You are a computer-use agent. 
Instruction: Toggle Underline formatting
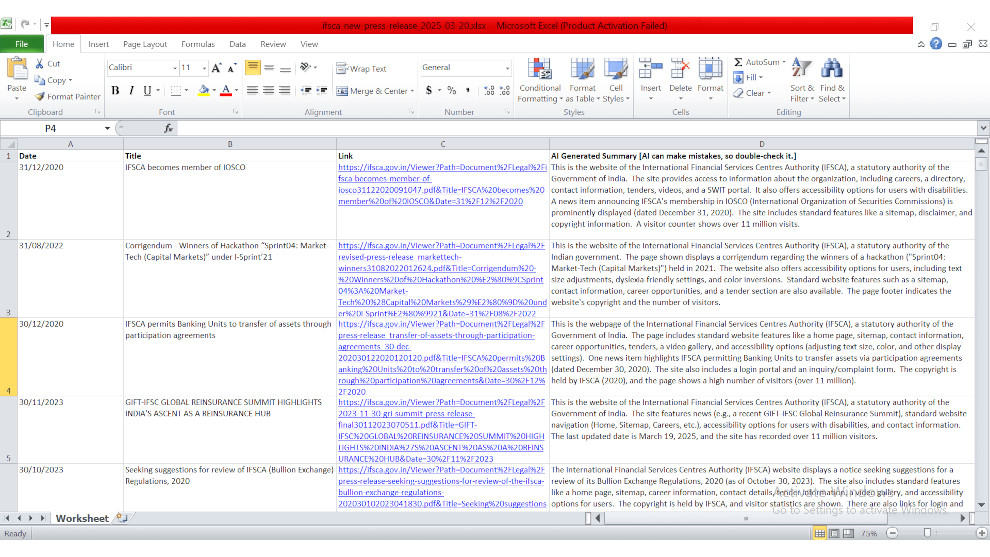(147, 90)
